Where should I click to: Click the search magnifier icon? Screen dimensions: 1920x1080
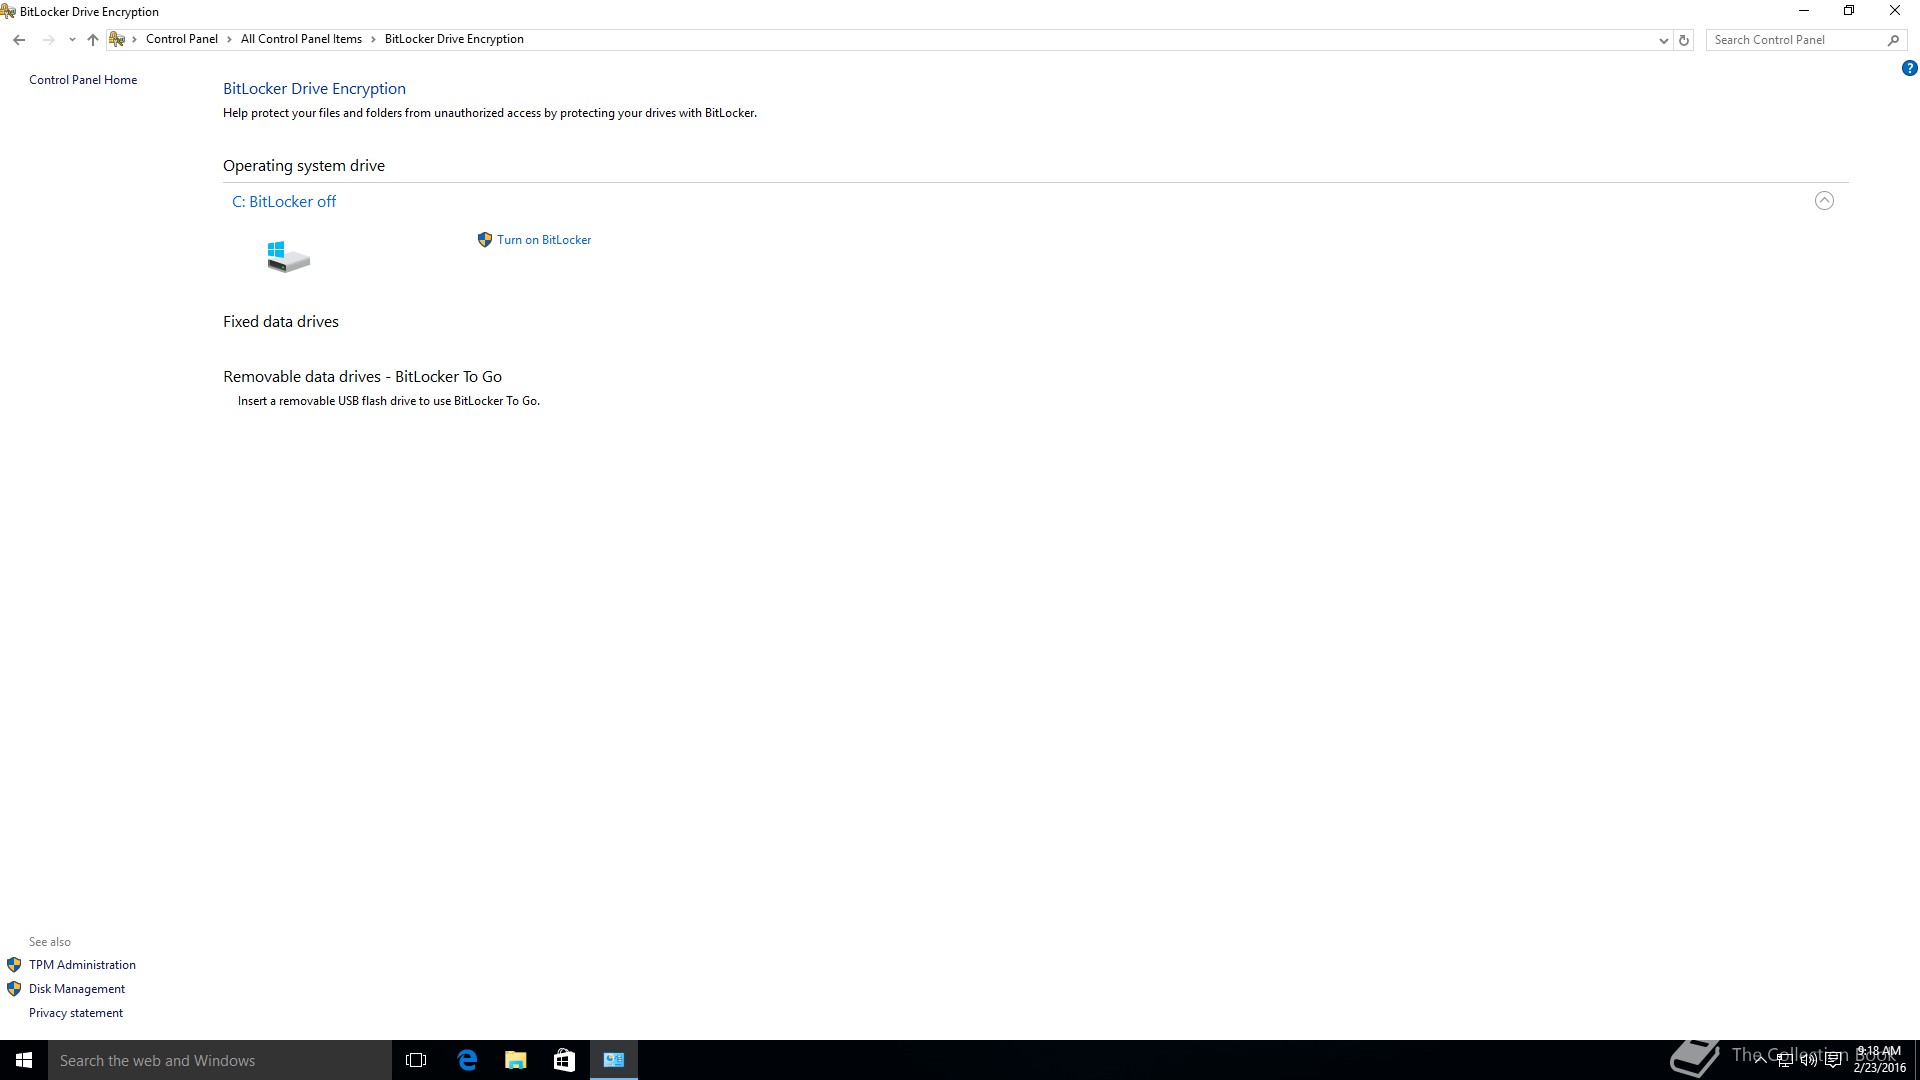(1893, 40)
